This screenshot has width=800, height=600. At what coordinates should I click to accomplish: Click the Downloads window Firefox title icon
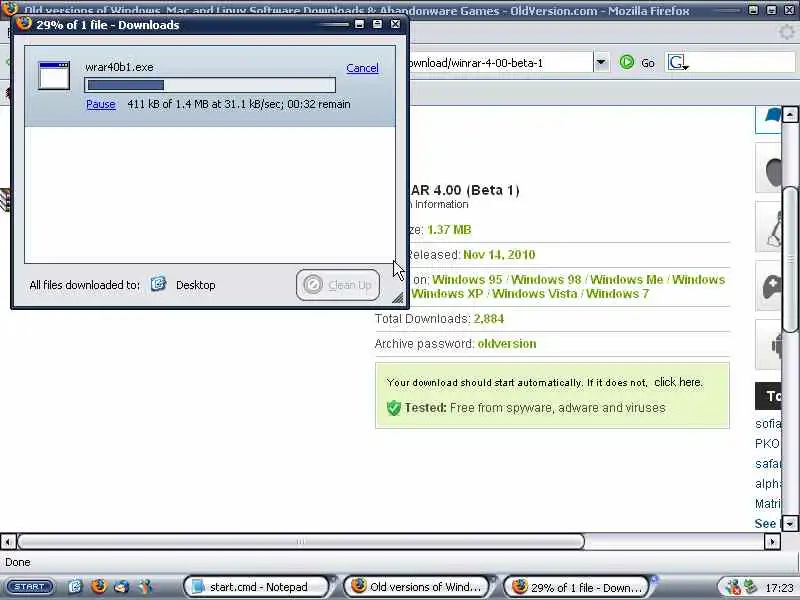click(23, 23)
